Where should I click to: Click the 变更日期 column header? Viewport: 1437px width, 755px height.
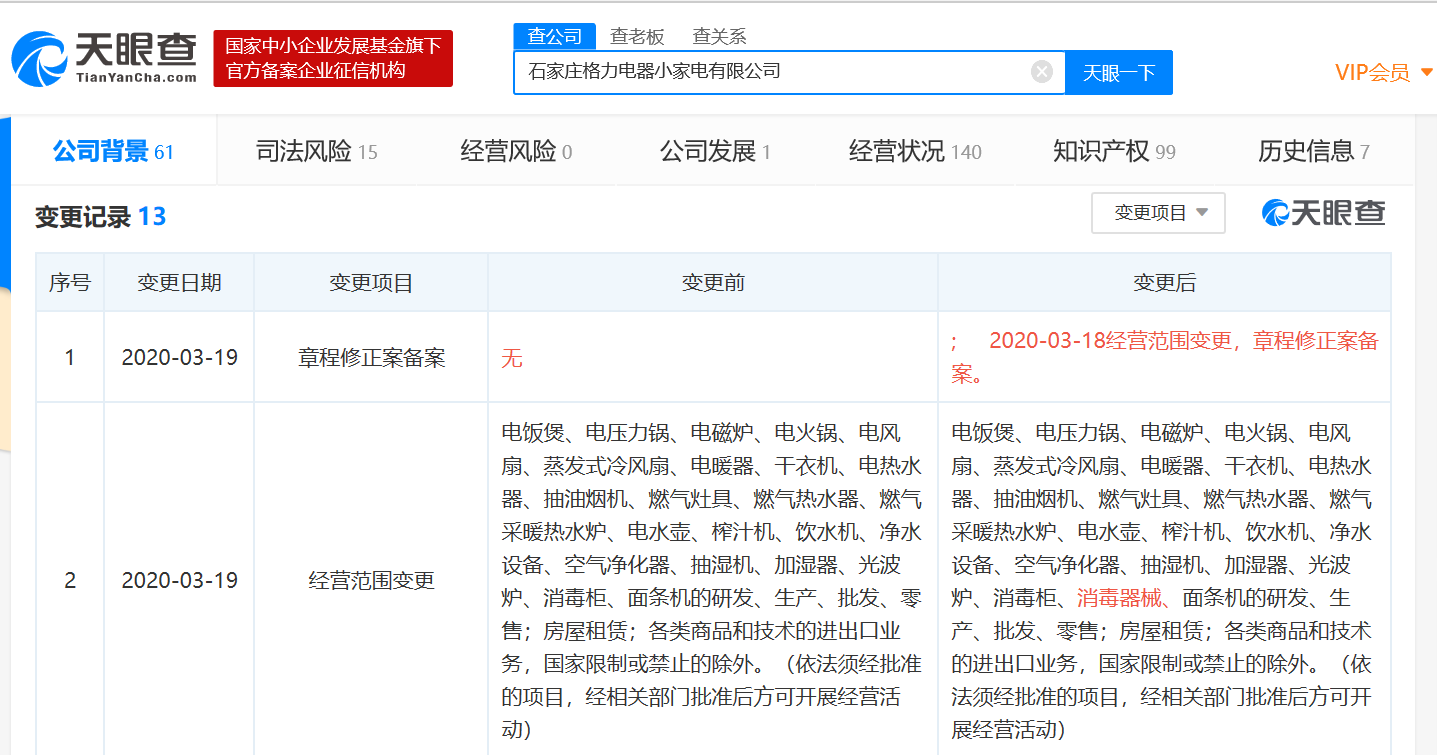tap(179, 283)
